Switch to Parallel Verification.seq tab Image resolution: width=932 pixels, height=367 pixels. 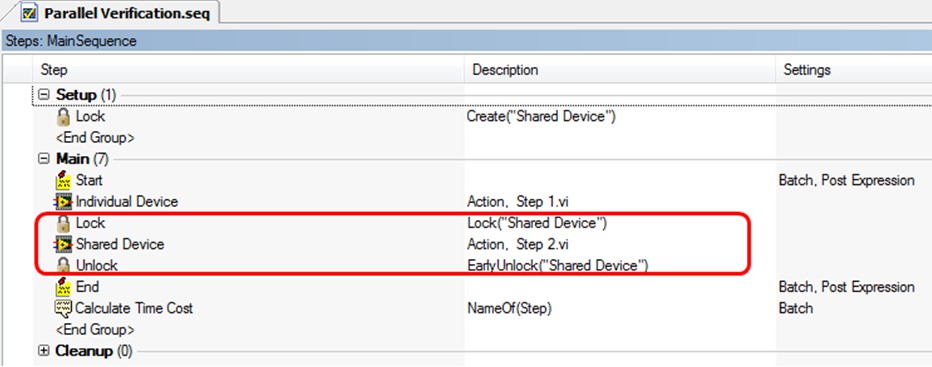pos(116,13)
